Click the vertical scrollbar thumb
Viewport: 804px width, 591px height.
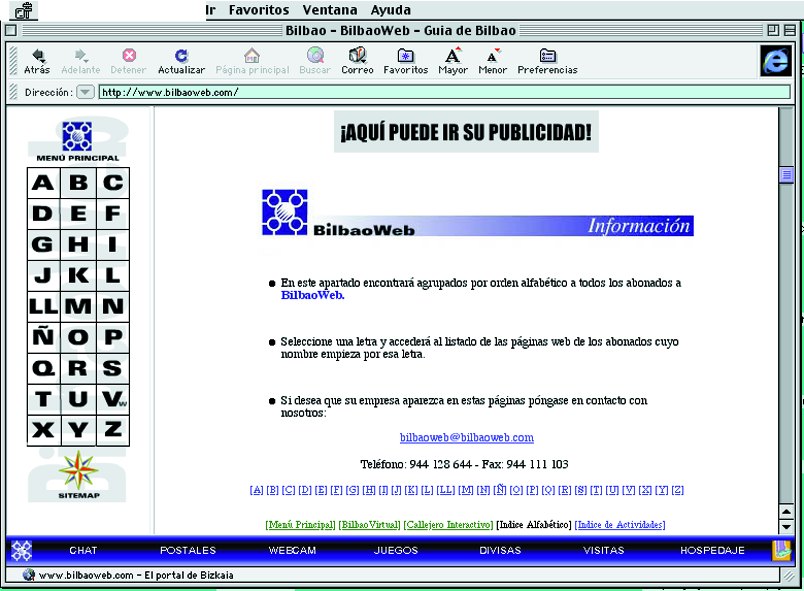point(786,174)
